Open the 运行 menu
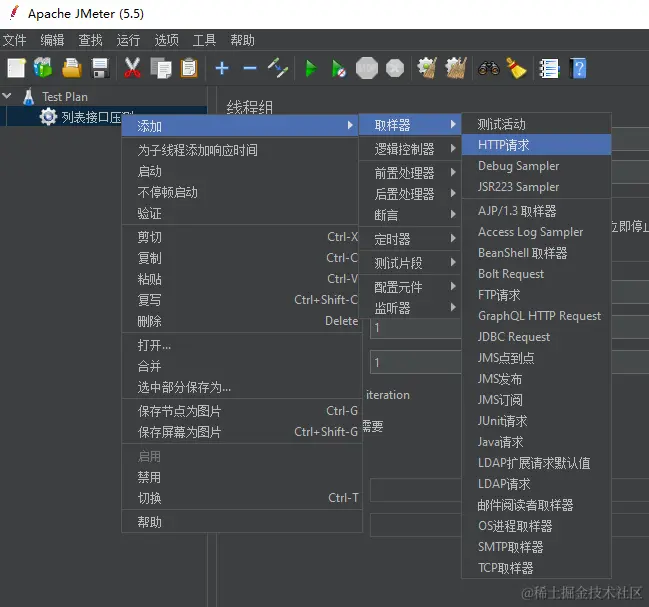Viewport: 649px width, 607px height. tap(128, 40)
